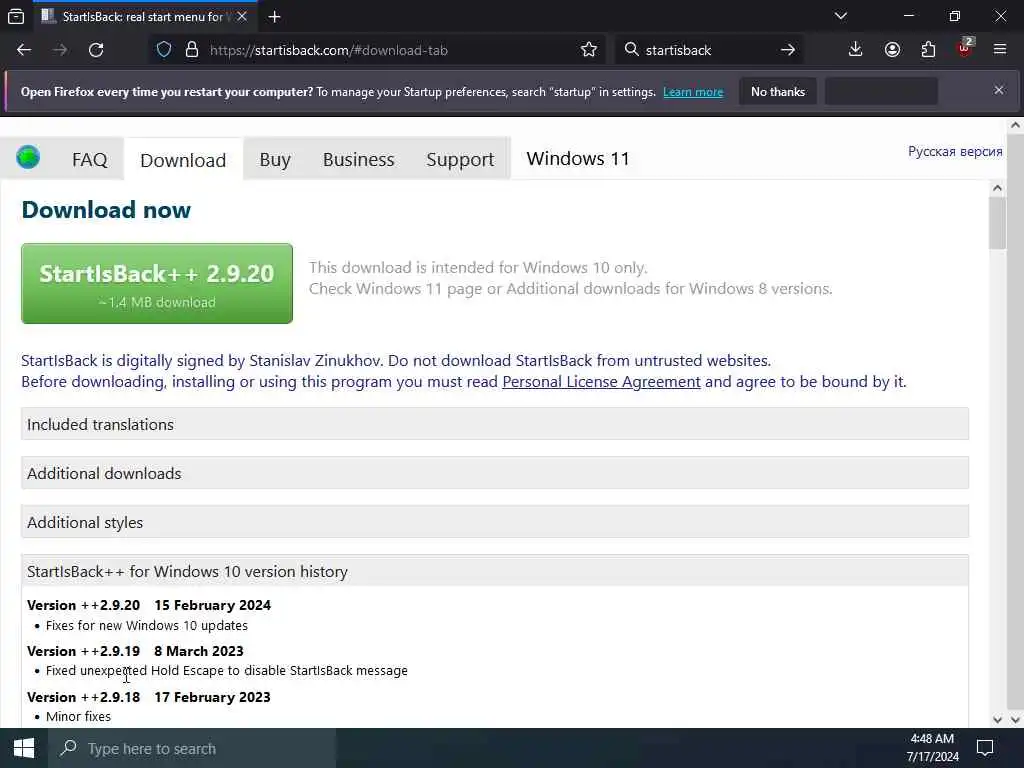
Task: Click the No thanks button
Action: [x=778, y=91]
